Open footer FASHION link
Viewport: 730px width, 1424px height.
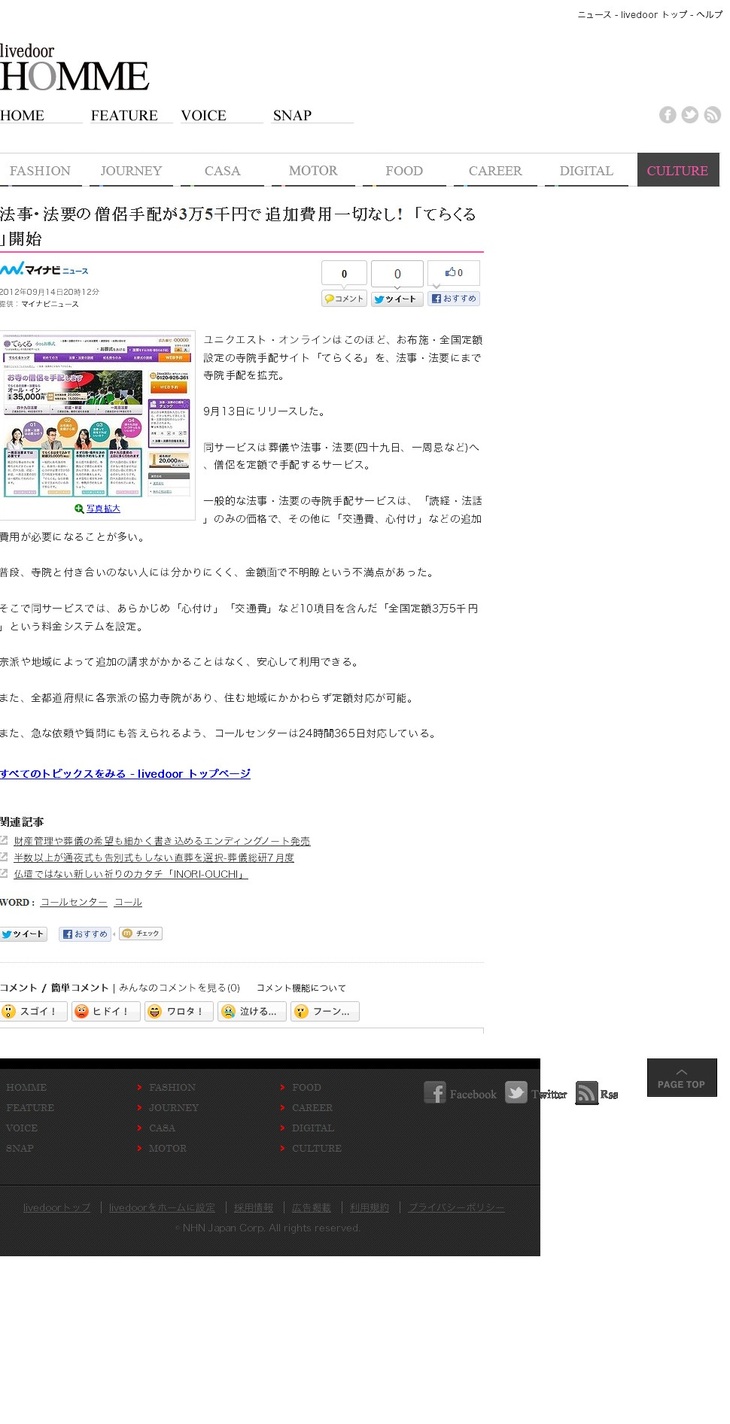[x=172, y=1088]
